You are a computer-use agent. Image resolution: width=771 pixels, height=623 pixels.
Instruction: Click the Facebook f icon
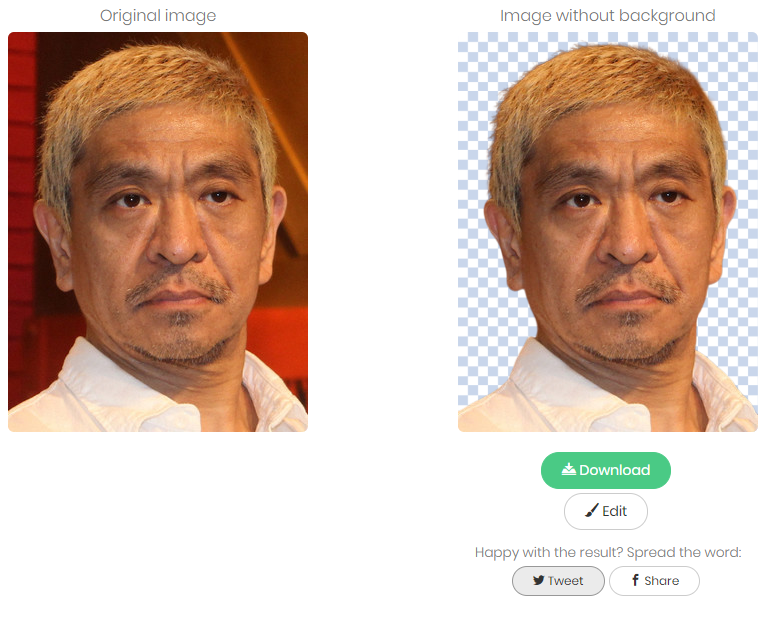click(635, 580)
